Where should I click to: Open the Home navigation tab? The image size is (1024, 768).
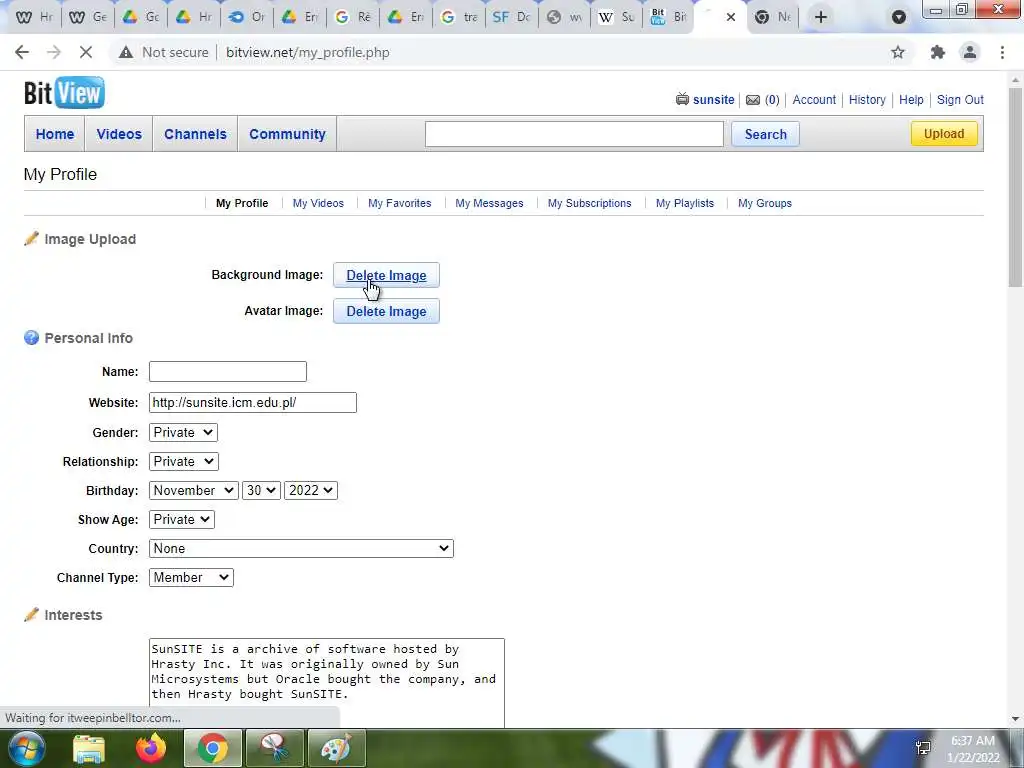click(x=55, y=134)
